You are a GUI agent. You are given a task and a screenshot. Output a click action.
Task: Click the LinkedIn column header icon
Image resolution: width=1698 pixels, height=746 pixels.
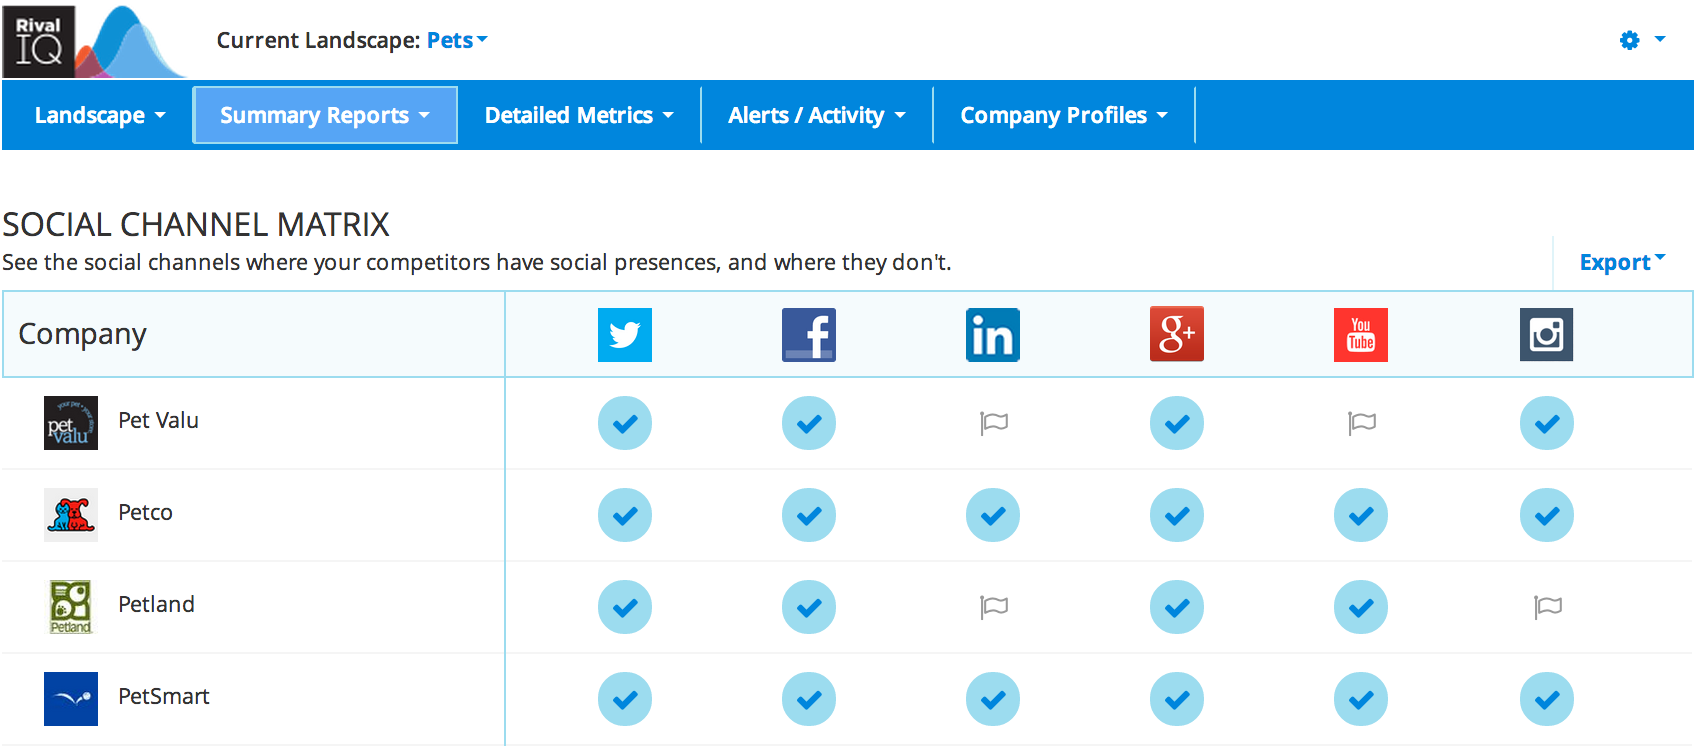click(x=993, y=334)
